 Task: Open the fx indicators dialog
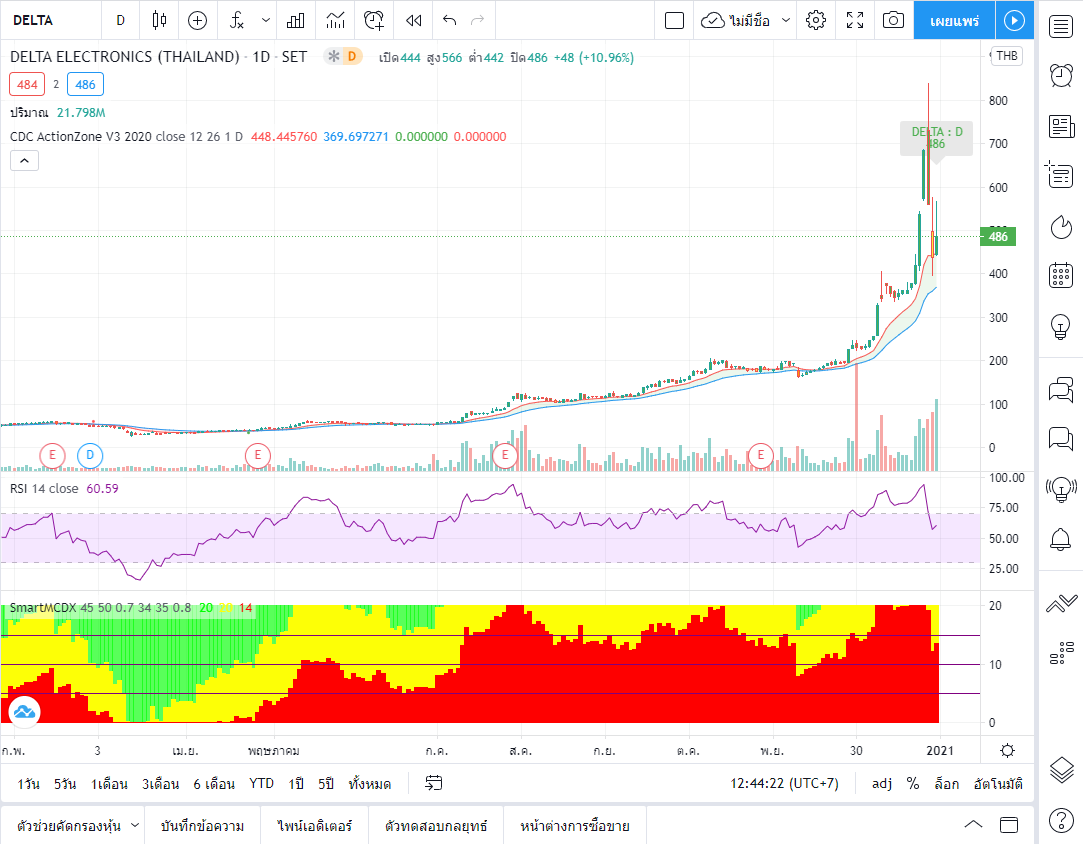237,20
